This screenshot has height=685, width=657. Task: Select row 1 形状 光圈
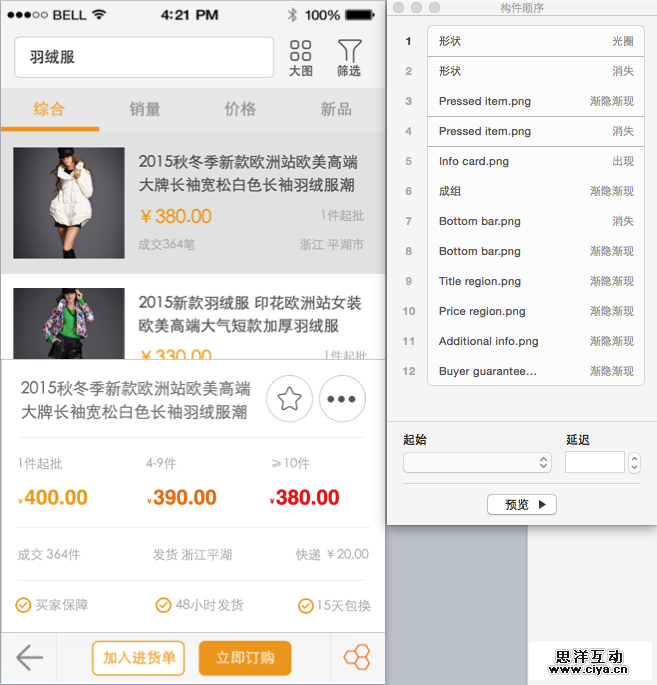coord(536,41)
